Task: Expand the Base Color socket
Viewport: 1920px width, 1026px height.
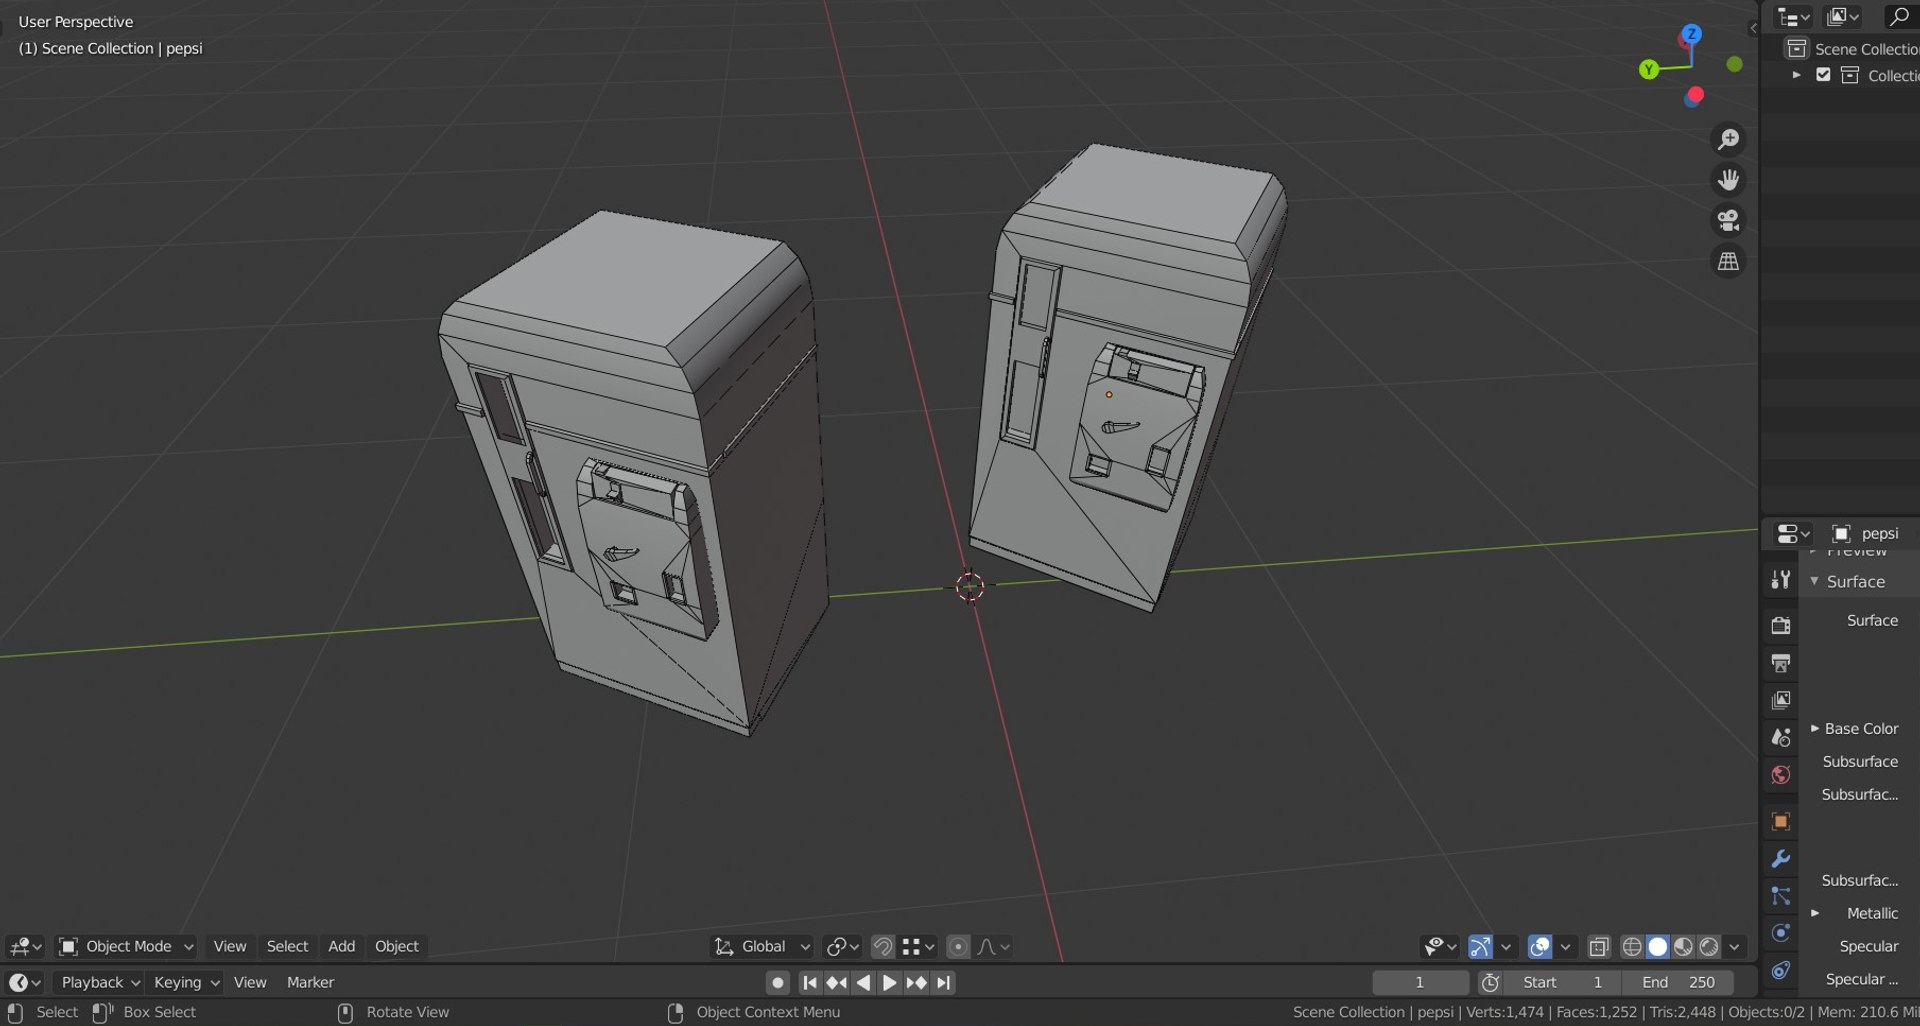Action: point(1815,728)
